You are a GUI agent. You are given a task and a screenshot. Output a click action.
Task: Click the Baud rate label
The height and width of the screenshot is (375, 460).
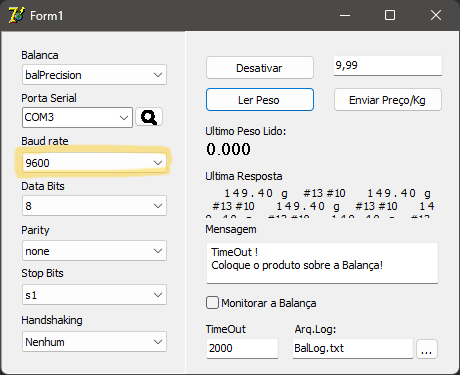point(45,141)
